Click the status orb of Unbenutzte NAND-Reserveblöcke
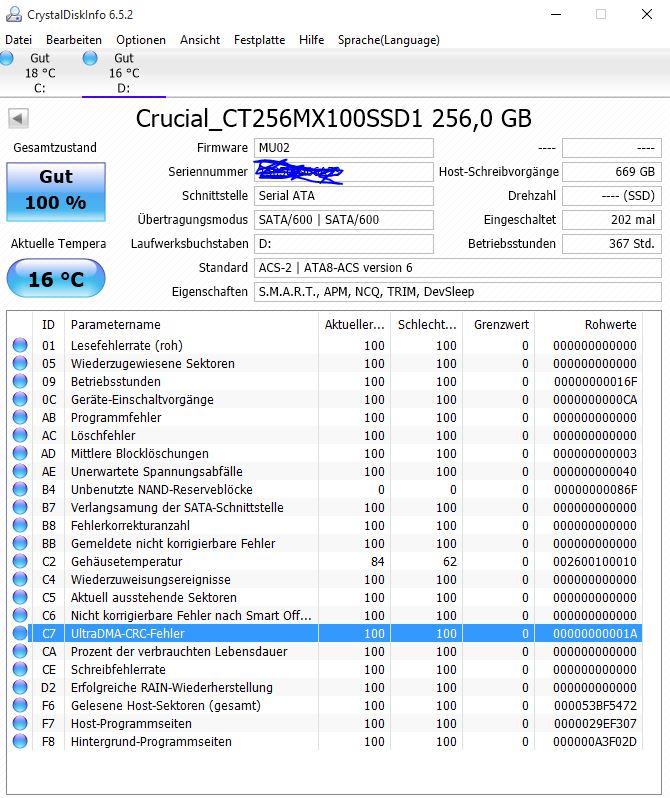This screenshot has width=670, height=798. click(20, 489)
